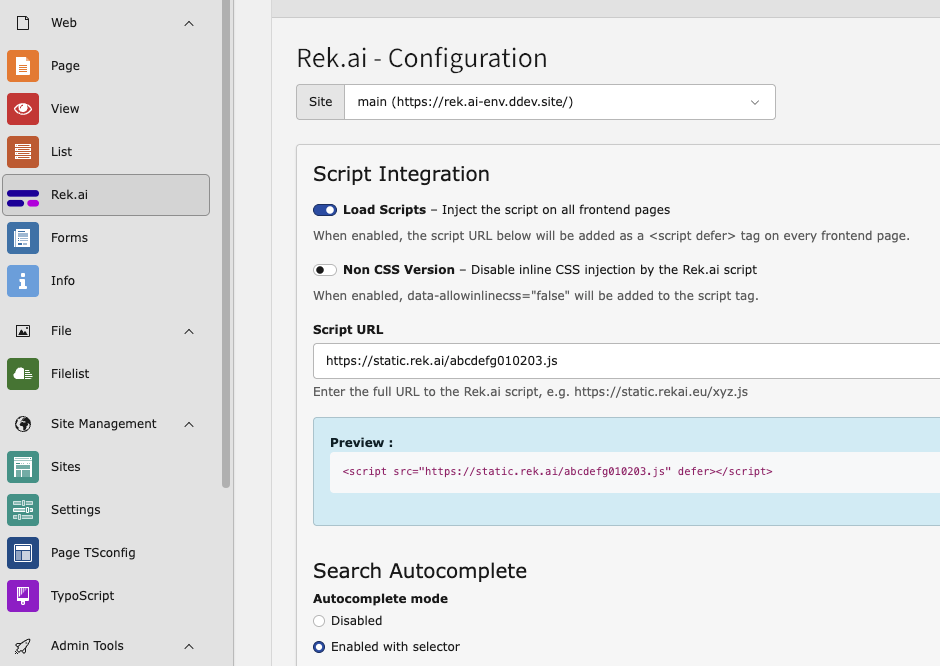Click the Site Management globe icon
Image resolution: width=940 pixels, height=666 pixels.
coord(23,424)
